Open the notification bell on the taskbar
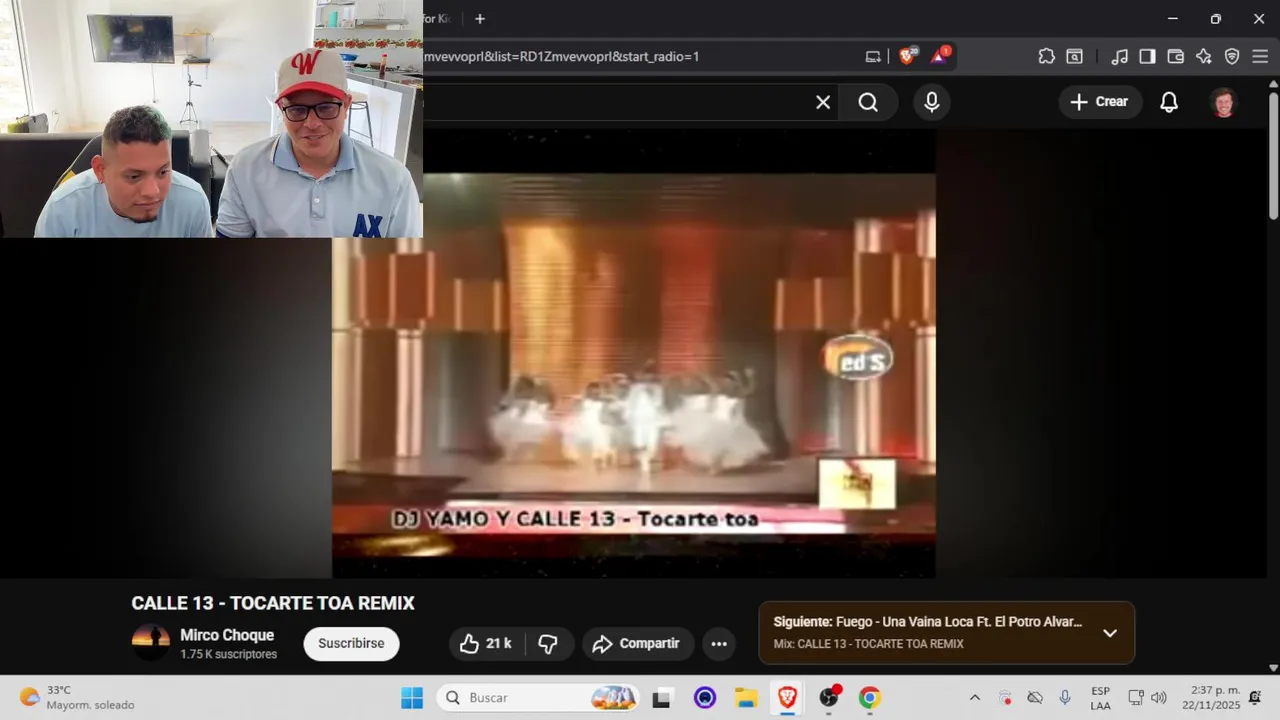 (1255, 698)
